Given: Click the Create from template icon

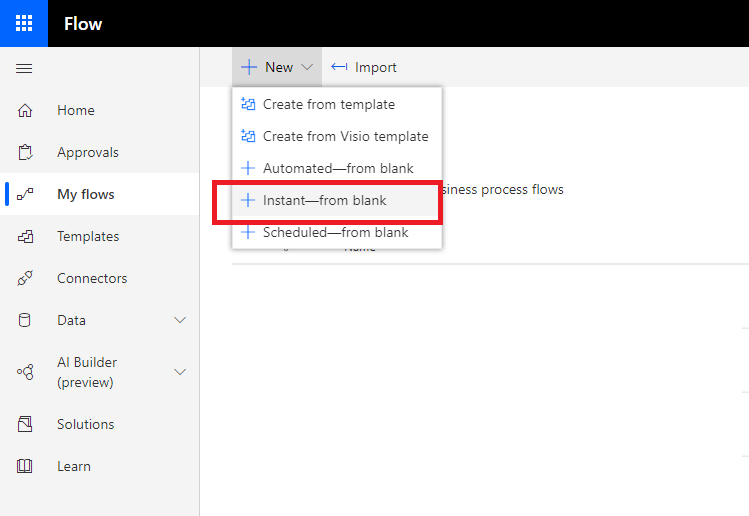Looking at the screenshot, I should point(248,104).
